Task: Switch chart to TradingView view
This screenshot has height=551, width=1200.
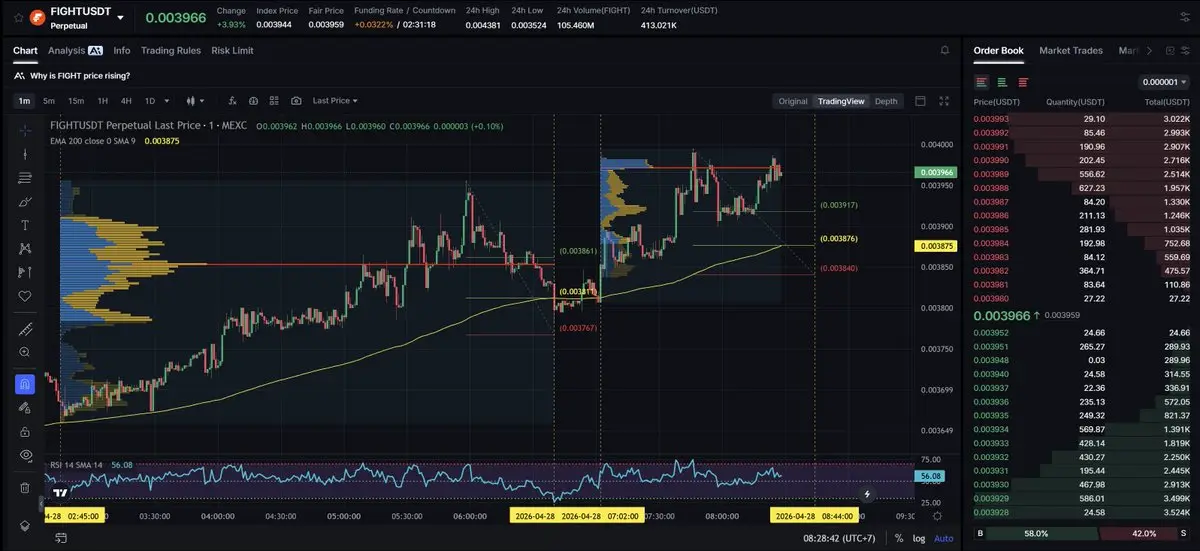Action: tap(840, 101)
